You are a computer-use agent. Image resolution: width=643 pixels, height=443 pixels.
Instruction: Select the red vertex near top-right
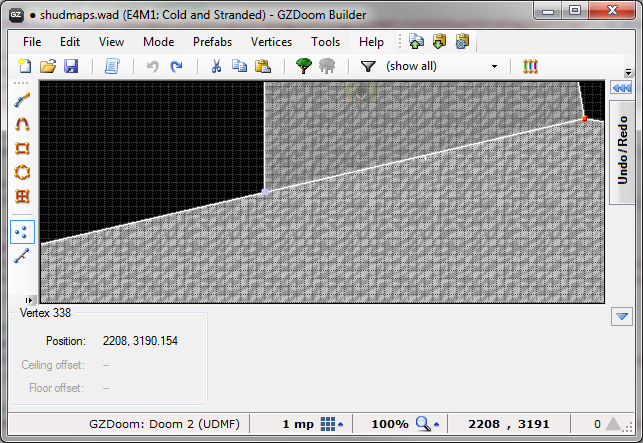click(584, 119)
